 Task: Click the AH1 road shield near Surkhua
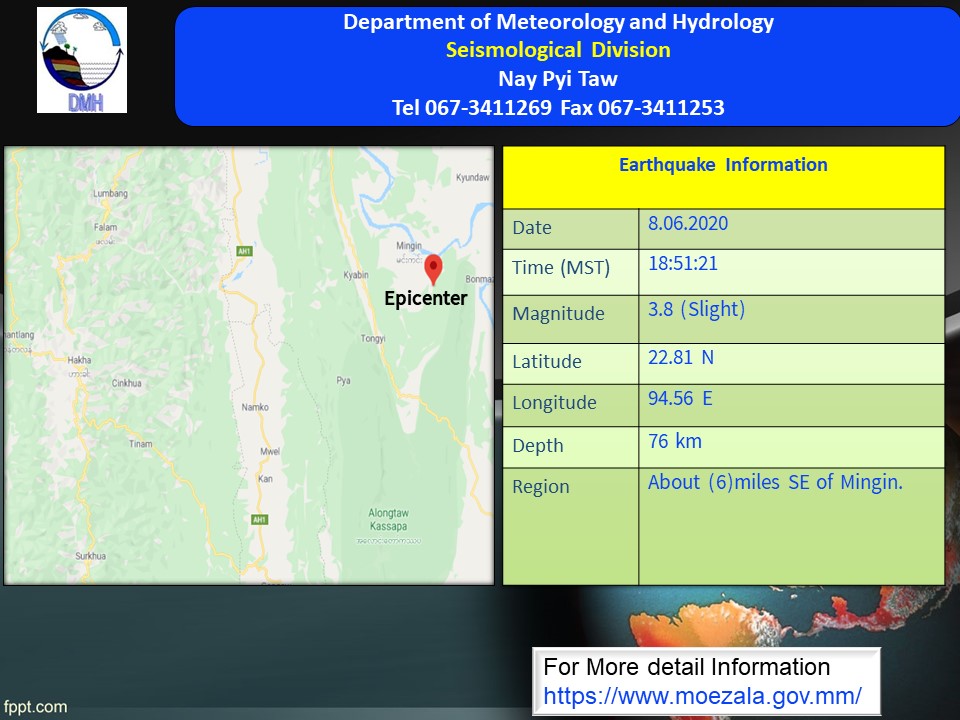259,520
